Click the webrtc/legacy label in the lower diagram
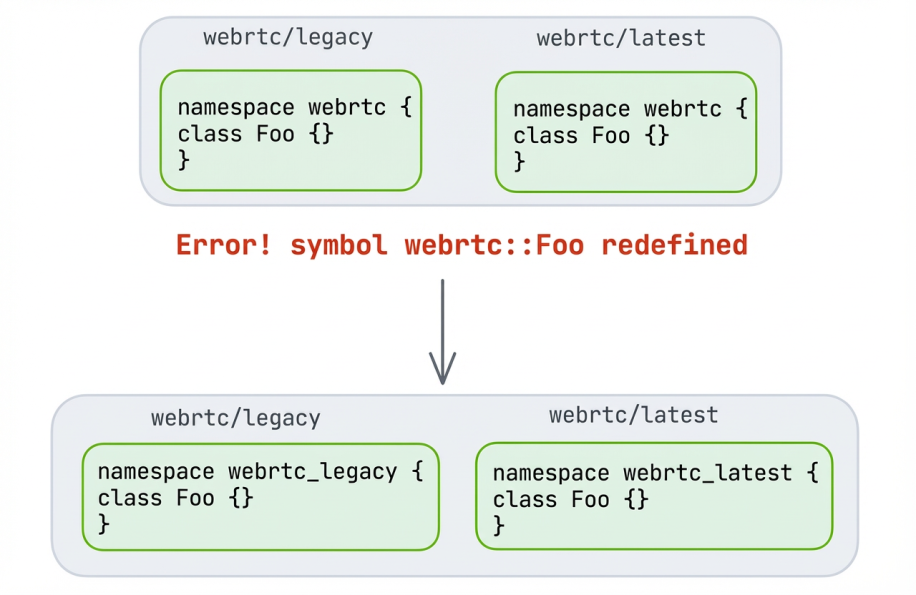Viewport: 916px width, 595px height. tap(236, 418)
